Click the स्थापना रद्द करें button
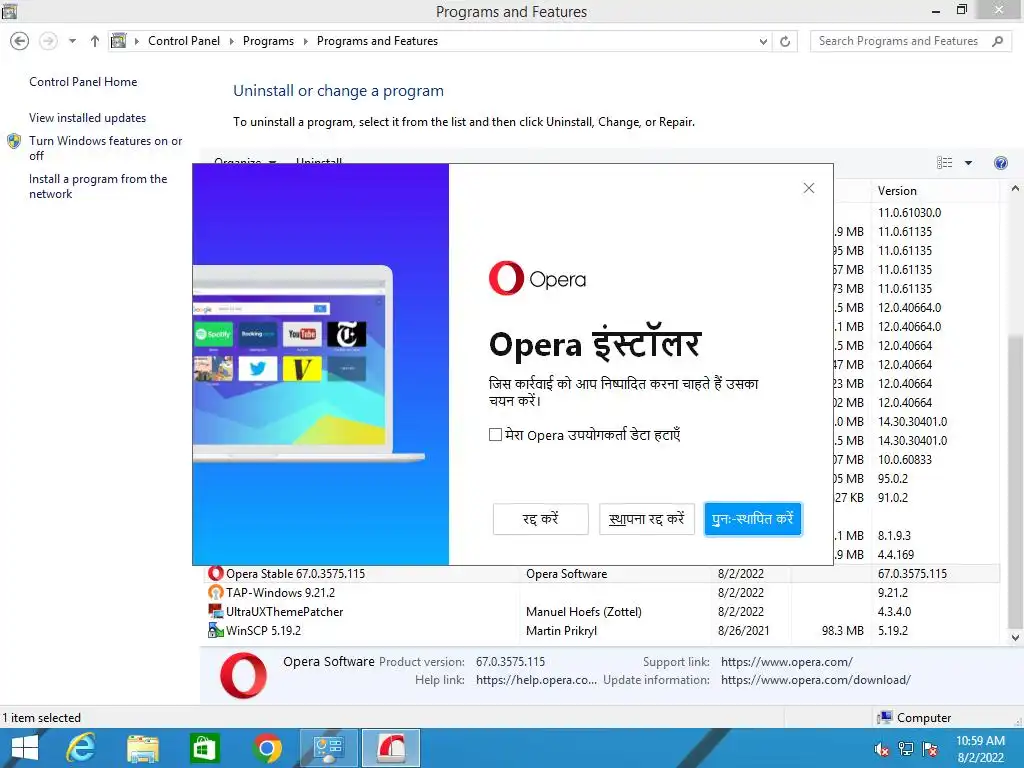Image resolution: width=1024 pixels, height=768 pixels. click(x=647, y=519)
